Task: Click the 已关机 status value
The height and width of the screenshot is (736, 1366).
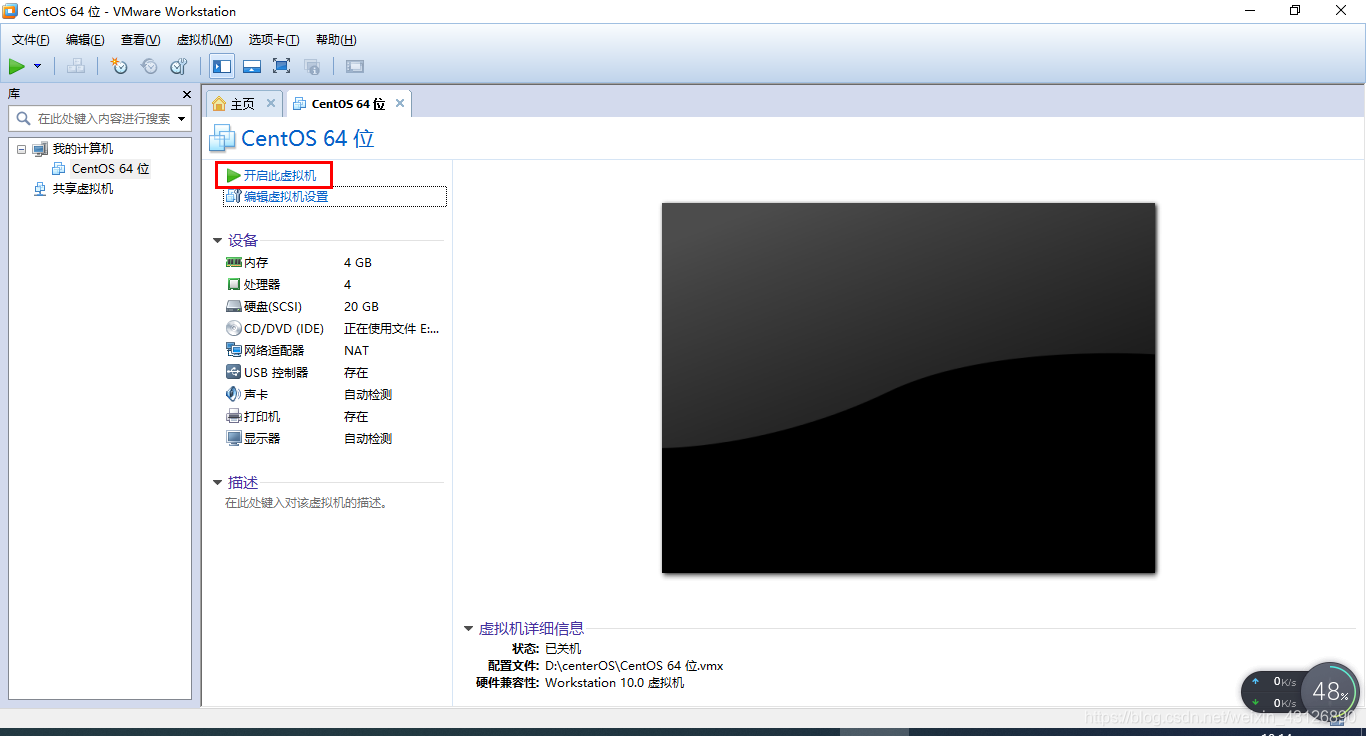Action: click(563, 649)
